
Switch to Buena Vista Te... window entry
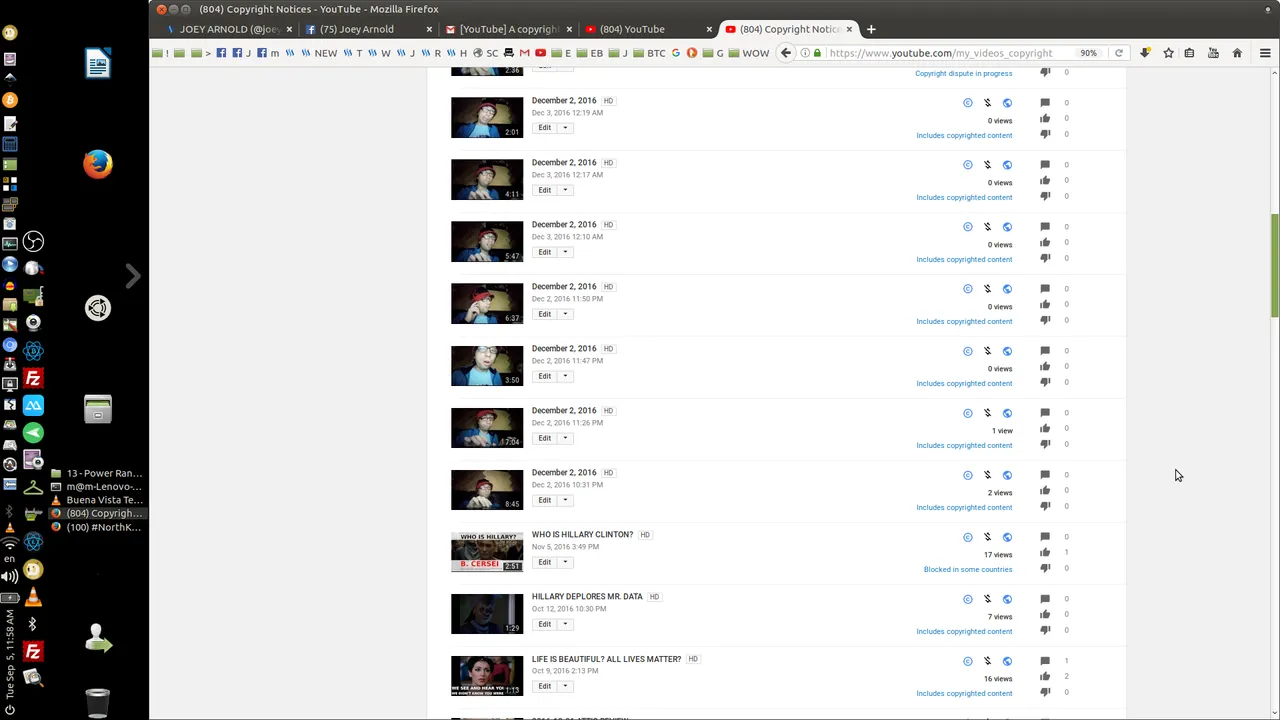[x=97, y=500]
